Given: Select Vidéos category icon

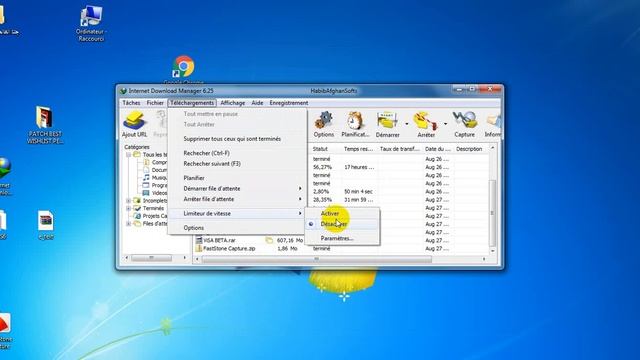Looking at the screenshot, I should pos(146,193).
